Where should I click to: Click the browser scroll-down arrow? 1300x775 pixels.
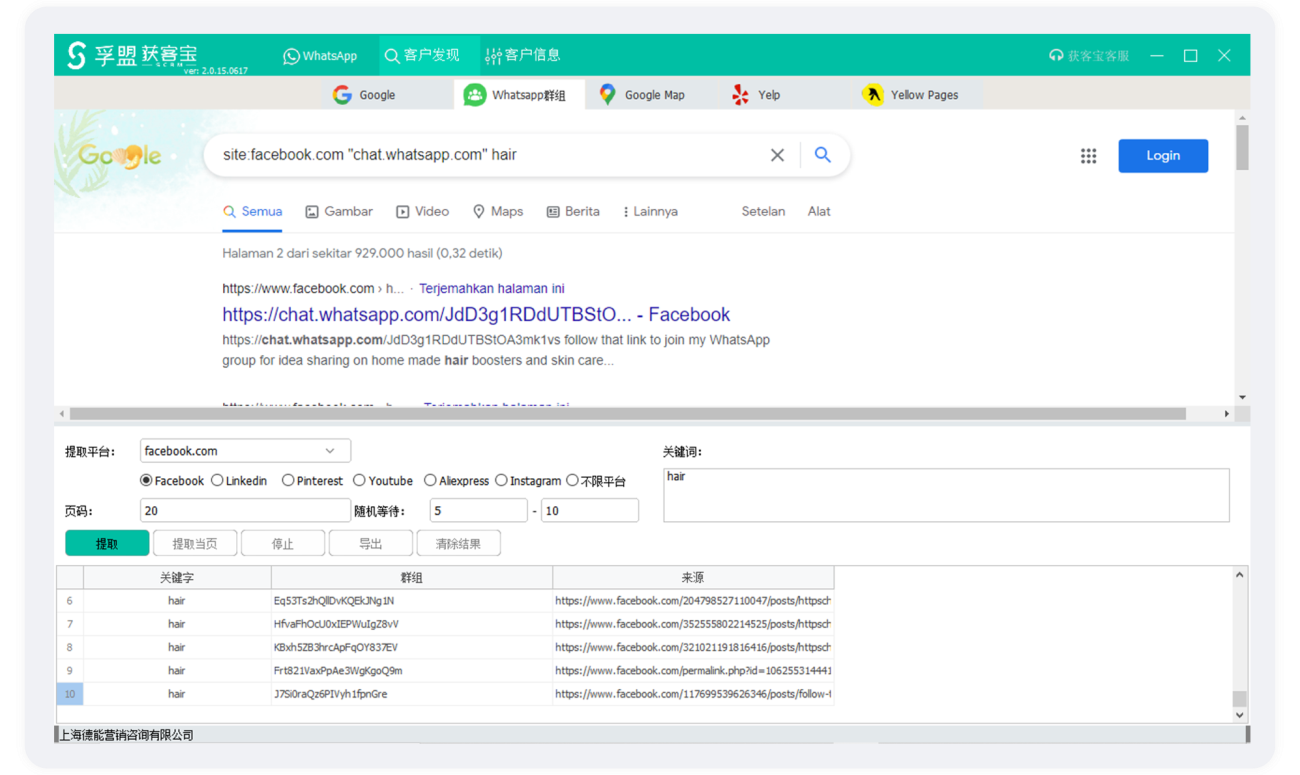pyautogui.click(x=1242, y=397)
